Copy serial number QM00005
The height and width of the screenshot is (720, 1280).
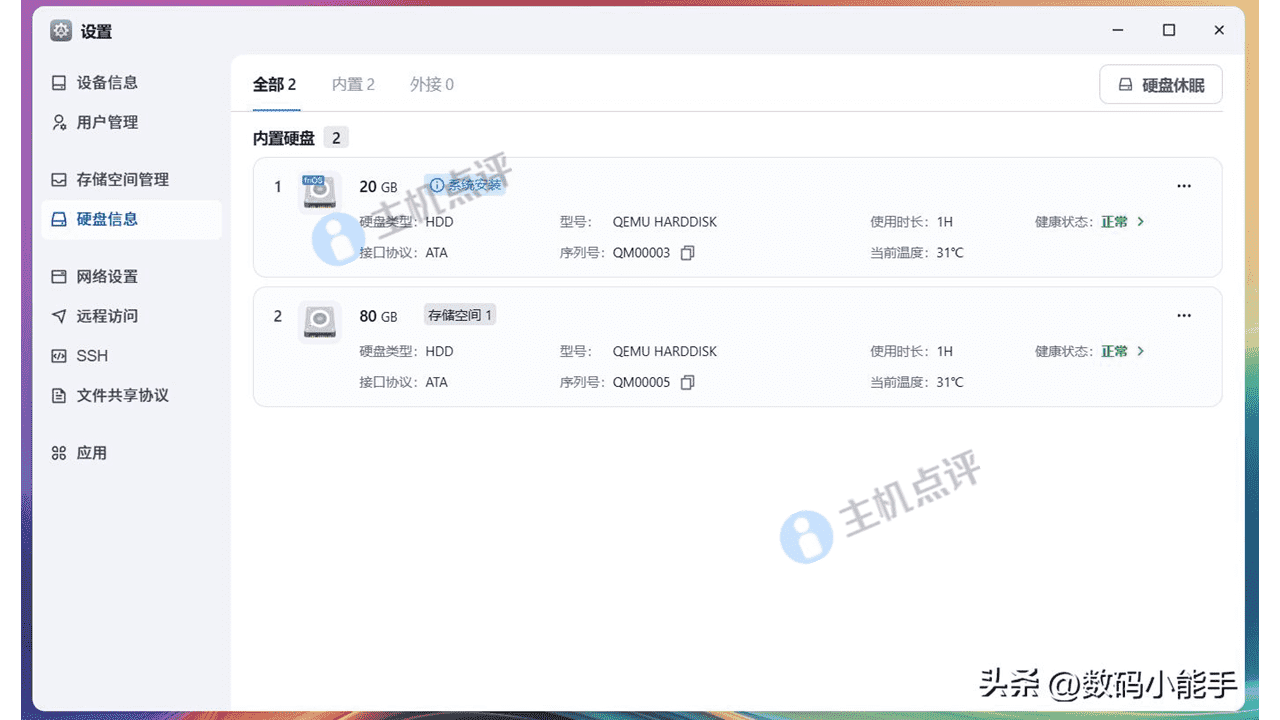coord(688,382)
